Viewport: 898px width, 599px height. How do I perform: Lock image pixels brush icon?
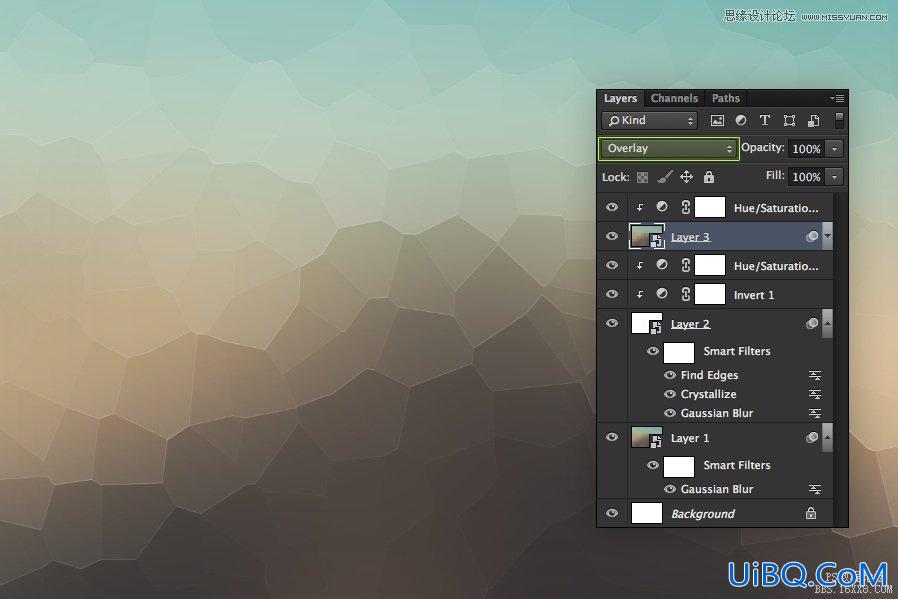664,177
